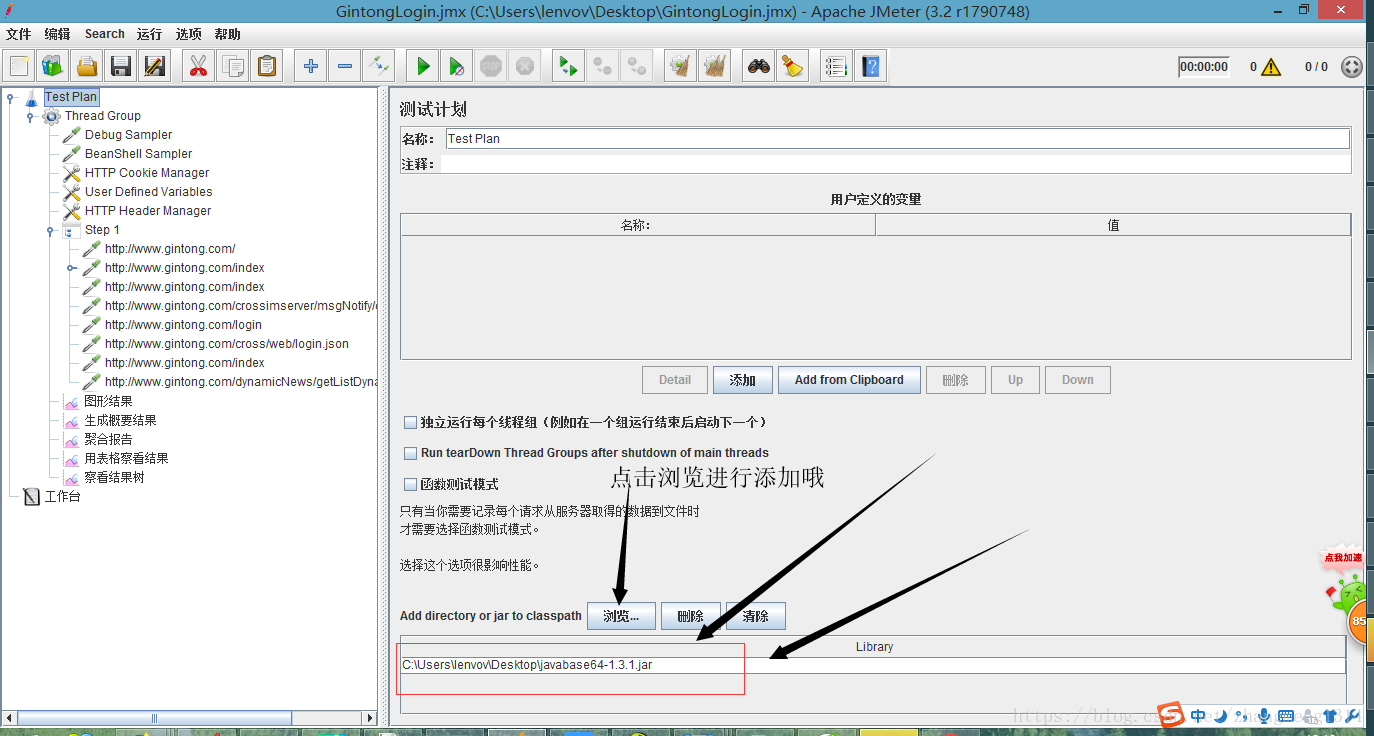Collapse the Step 1 controller node
This screenshot has width=1374, height=736.
pos(50,230)
